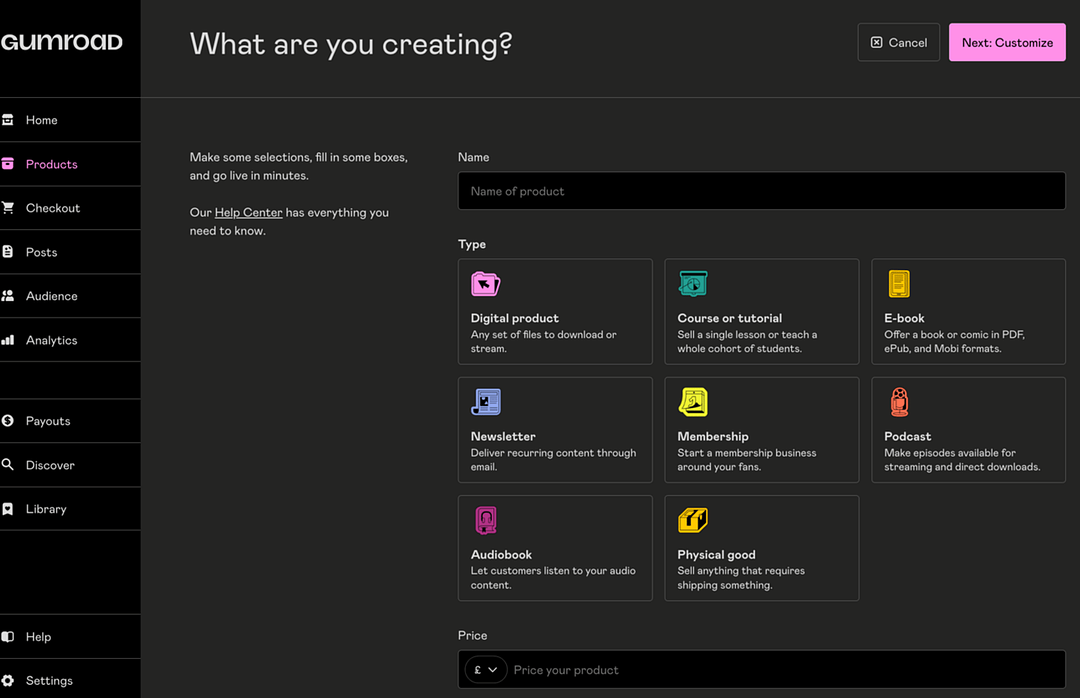
Task: Open the Discover sidebar item
Action: click(50, 465)
